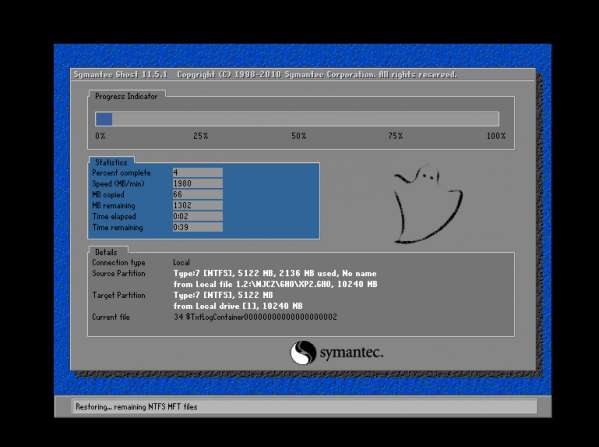This screenshot has width=599, height=447.
Task: Click the Time elapsed value field
Action: tap(198, 216)
